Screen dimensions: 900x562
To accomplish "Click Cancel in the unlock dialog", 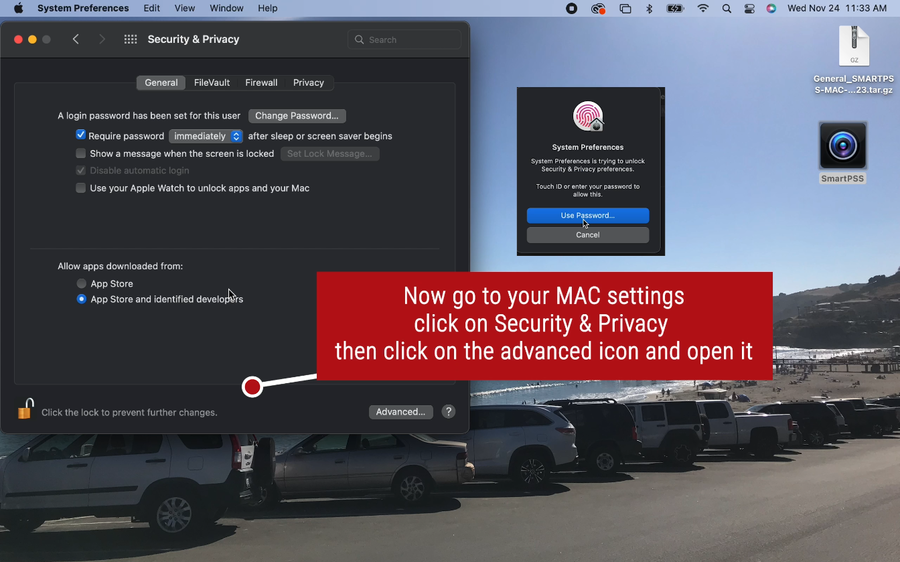I will pos(588,235).
